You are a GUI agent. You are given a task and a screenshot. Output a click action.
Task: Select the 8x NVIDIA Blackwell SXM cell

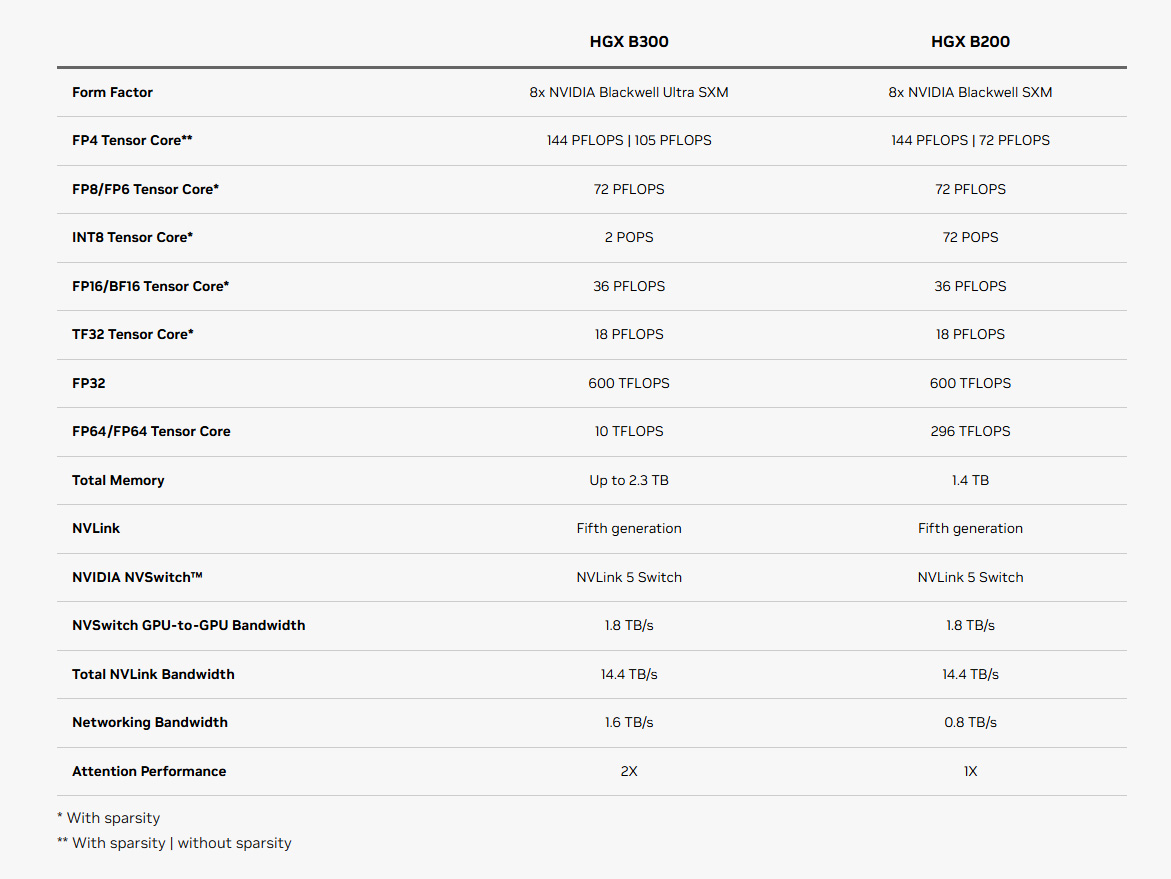[970, 93]
